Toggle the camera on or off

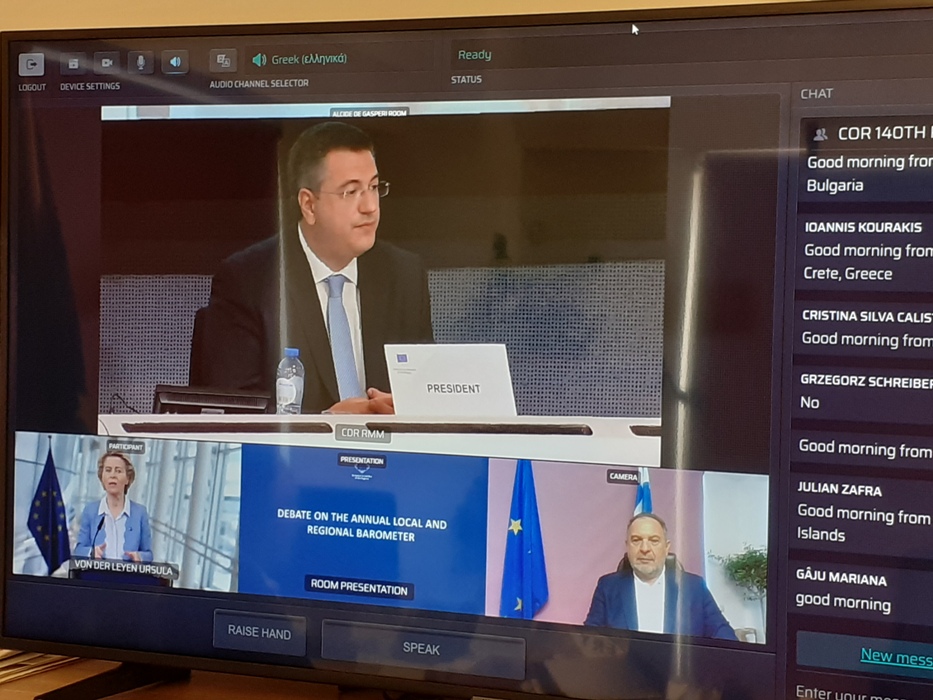tap(106, 63)
